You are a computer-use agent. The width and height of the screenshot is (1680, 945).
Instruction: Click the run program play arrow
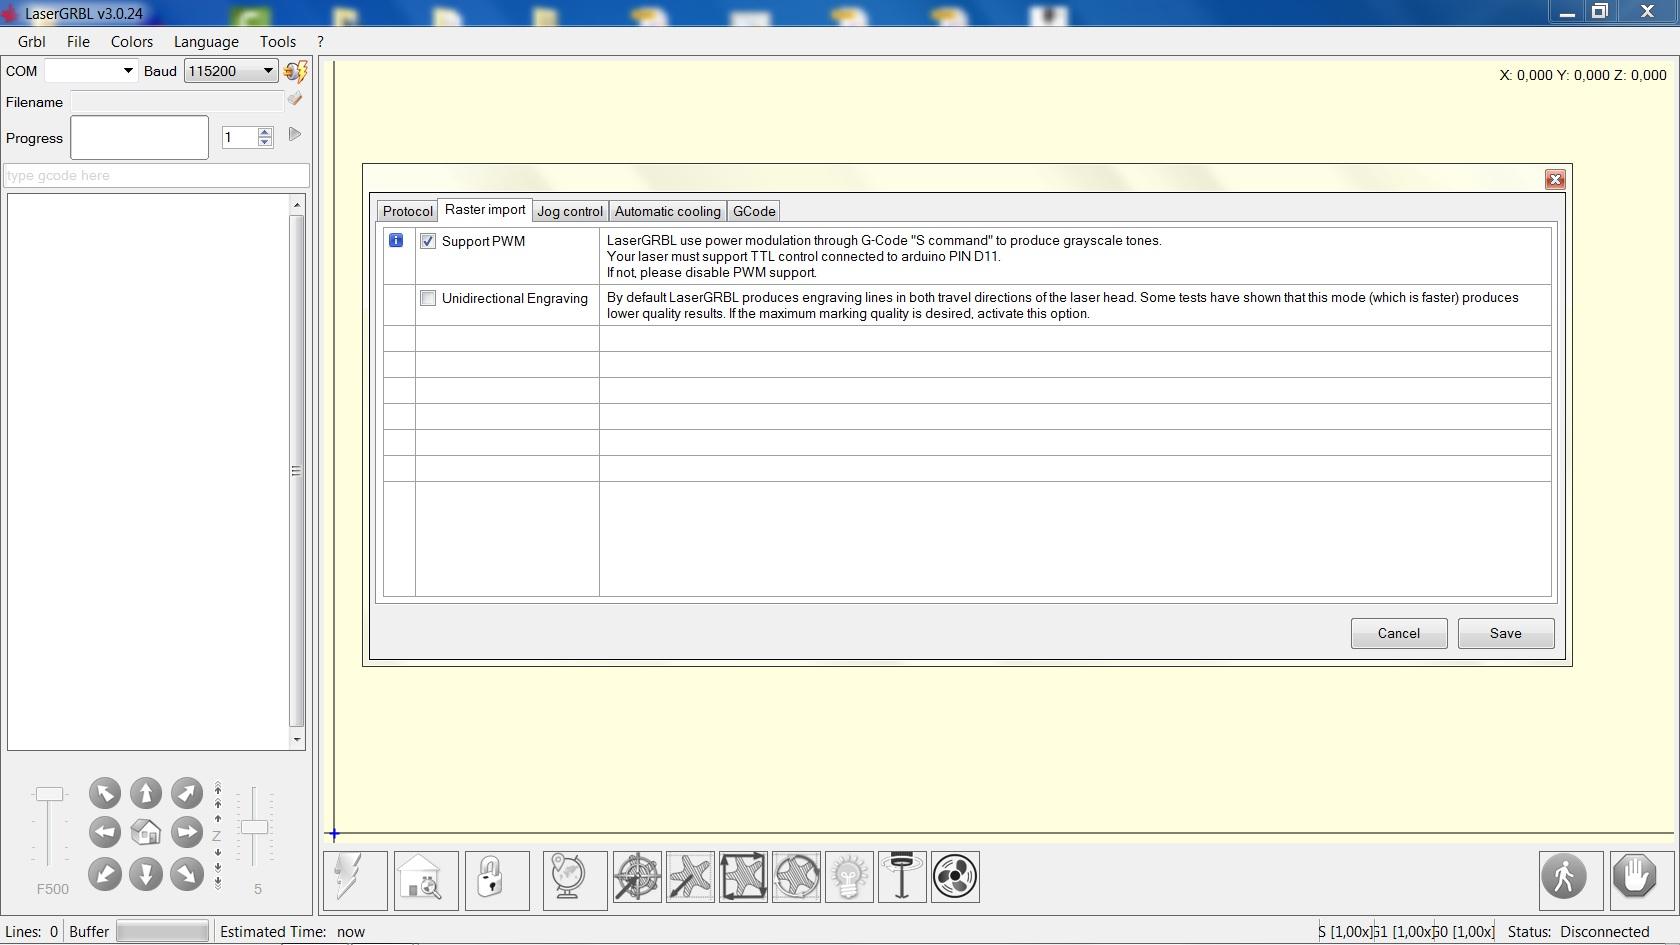click(x=294, y=134)
